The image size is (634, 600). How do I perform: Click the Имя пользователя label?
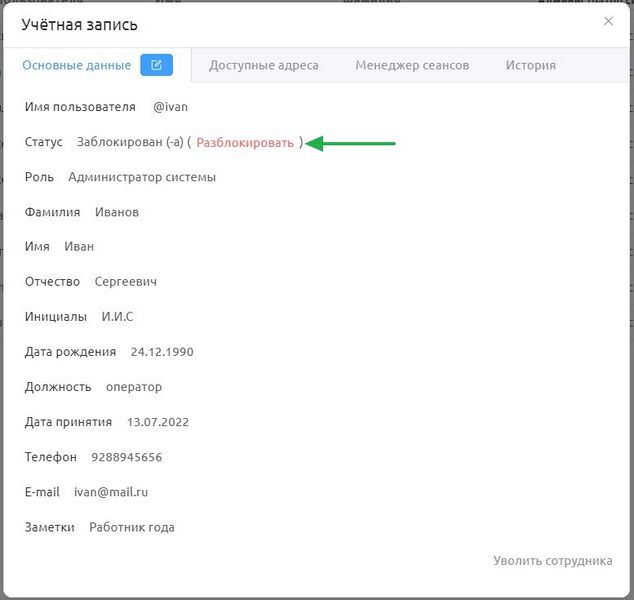80,107
